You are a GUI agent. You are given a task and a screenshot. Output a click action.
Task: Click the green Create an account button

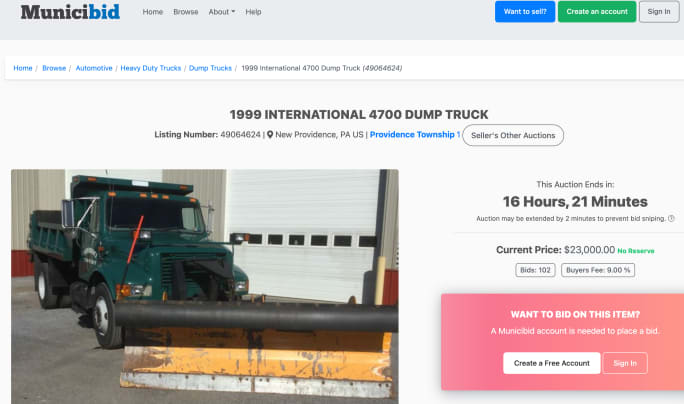coord(596,12)
